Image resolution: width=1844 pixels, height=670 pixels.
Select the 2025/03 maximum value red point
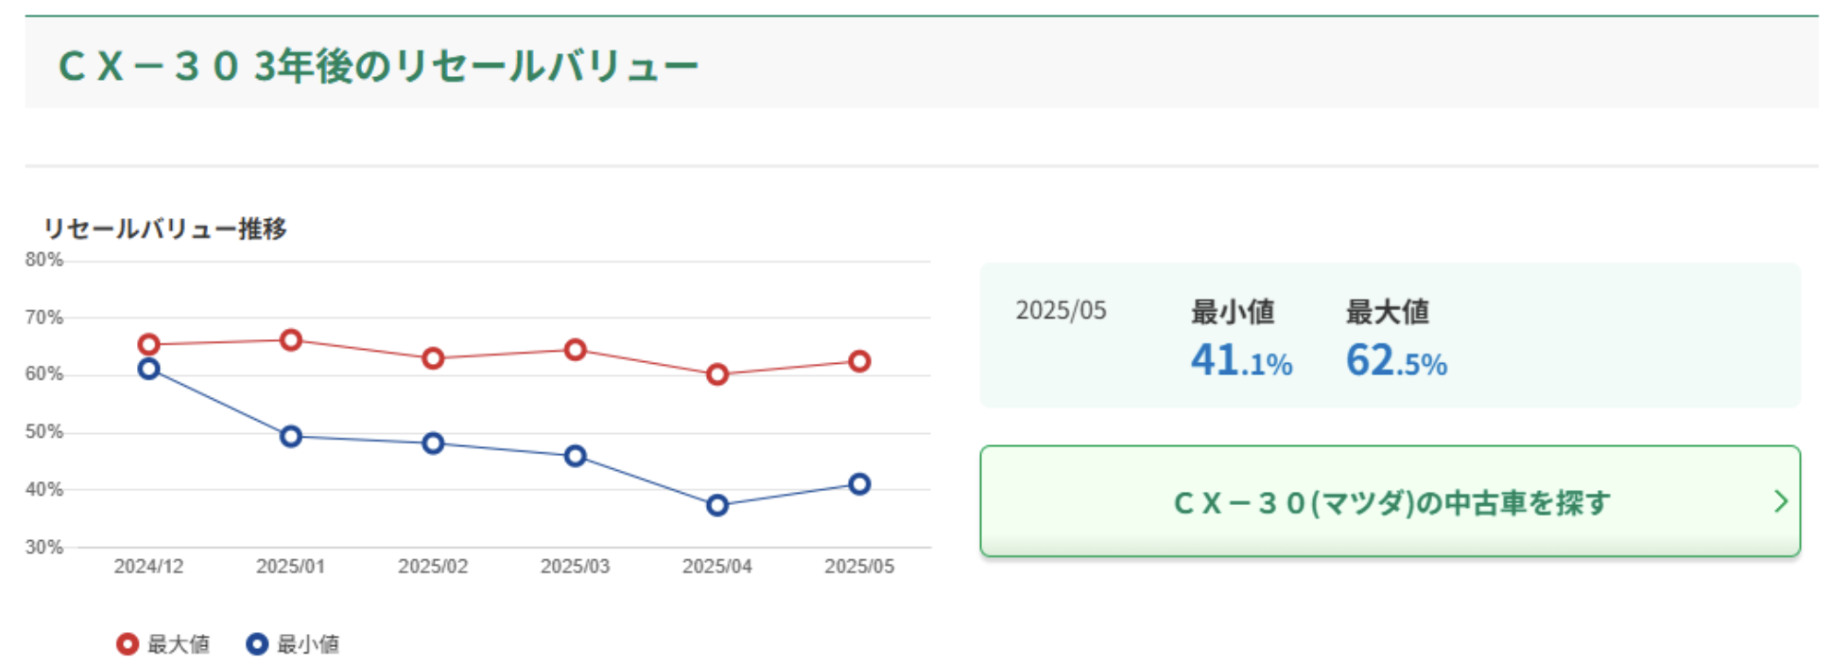(x=575, y=350)
